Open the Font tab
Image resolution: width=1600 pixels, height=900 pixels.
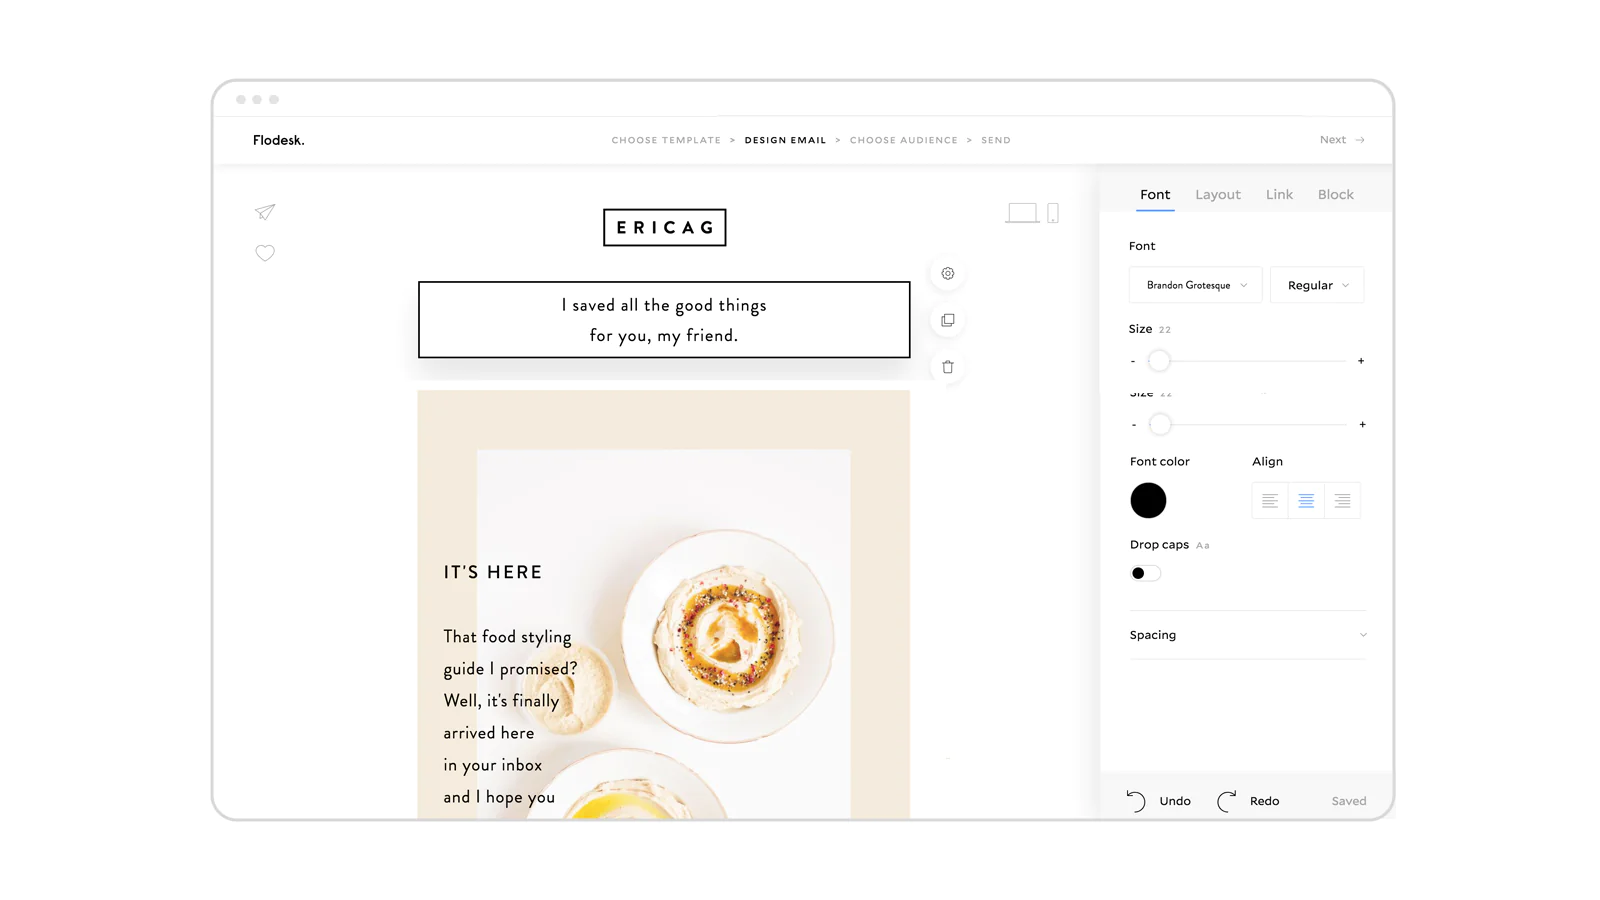click(x=1155, y=195)
